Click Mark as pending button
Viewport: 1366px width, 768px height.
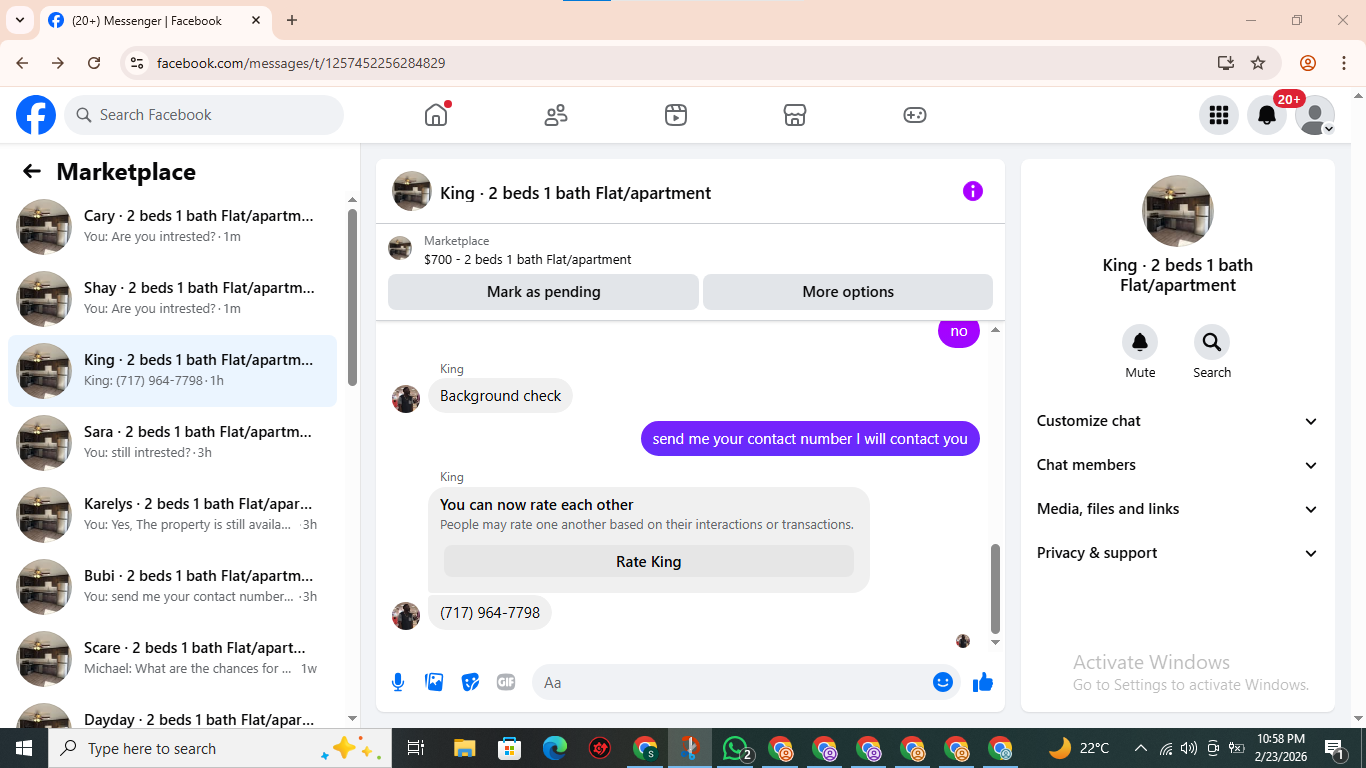pos(543,292)
